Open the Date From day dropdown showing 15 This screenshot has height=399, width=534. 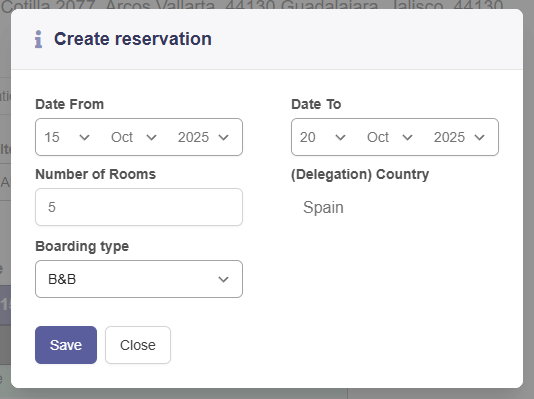click(67, 137)
